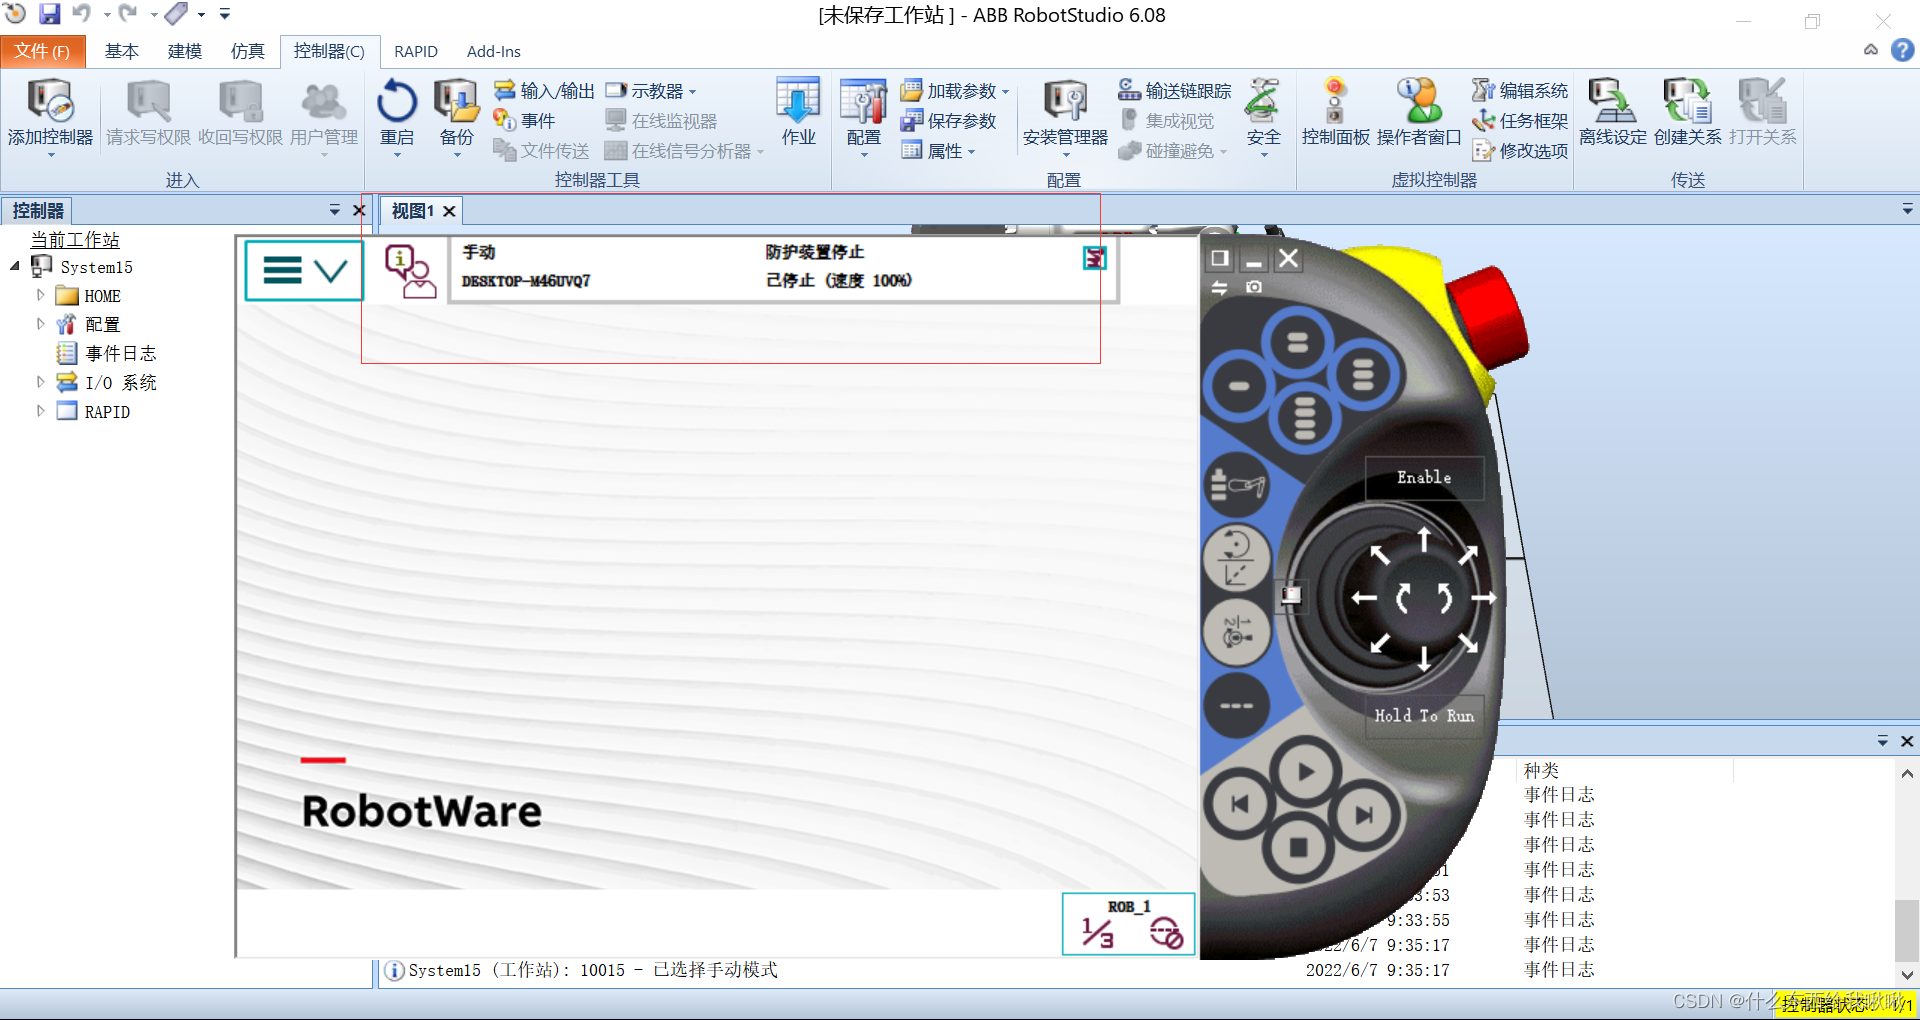Expand the I/O 系统 node
This screenshot has width=1920, height=1020.
click(40, 382)
